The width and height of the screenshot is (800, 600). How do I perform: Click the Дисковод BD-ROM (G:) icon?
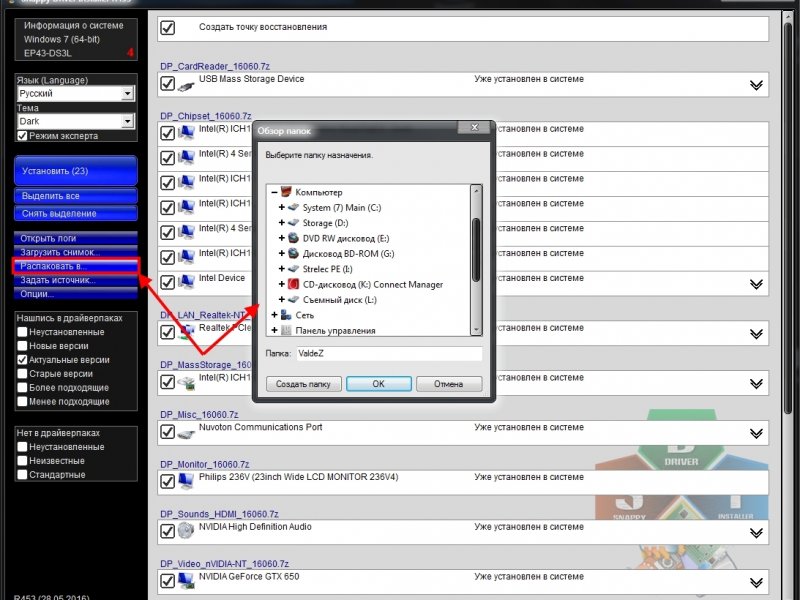click(x=293, y=254)
